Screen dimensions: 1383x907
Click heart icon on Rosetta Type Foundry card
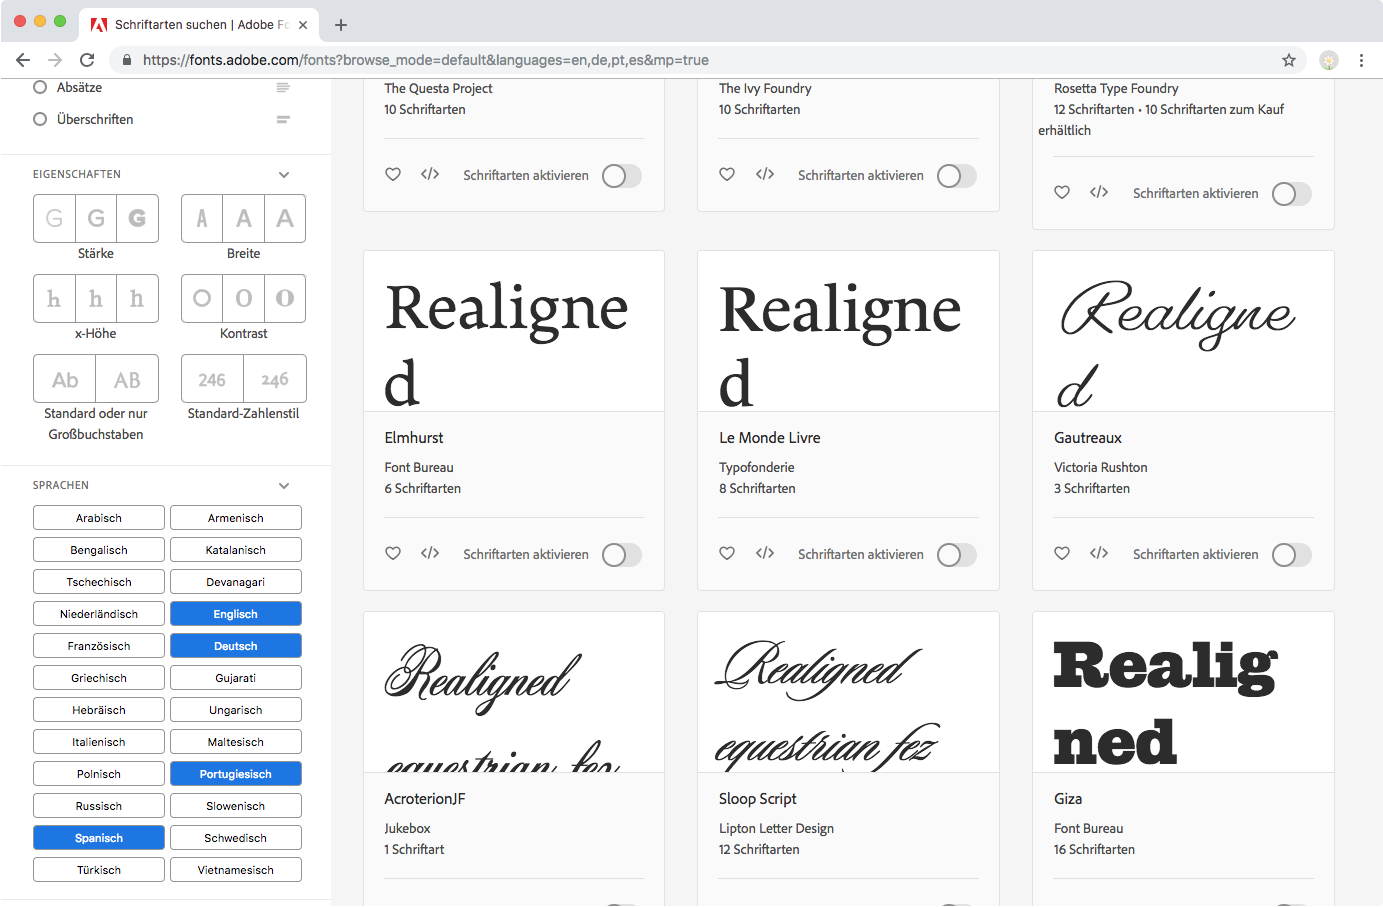tap(1062, 192)
